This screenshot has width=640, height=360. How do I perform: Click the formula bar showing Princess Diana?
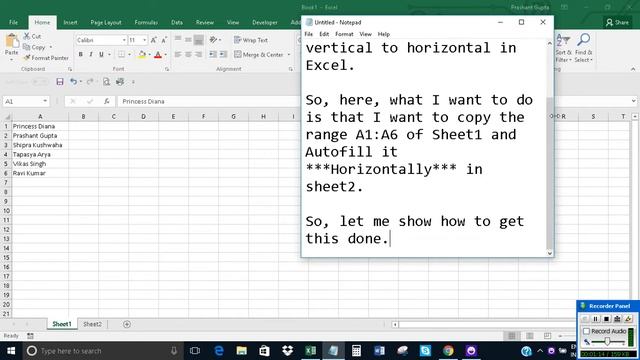tap(208, 101)
